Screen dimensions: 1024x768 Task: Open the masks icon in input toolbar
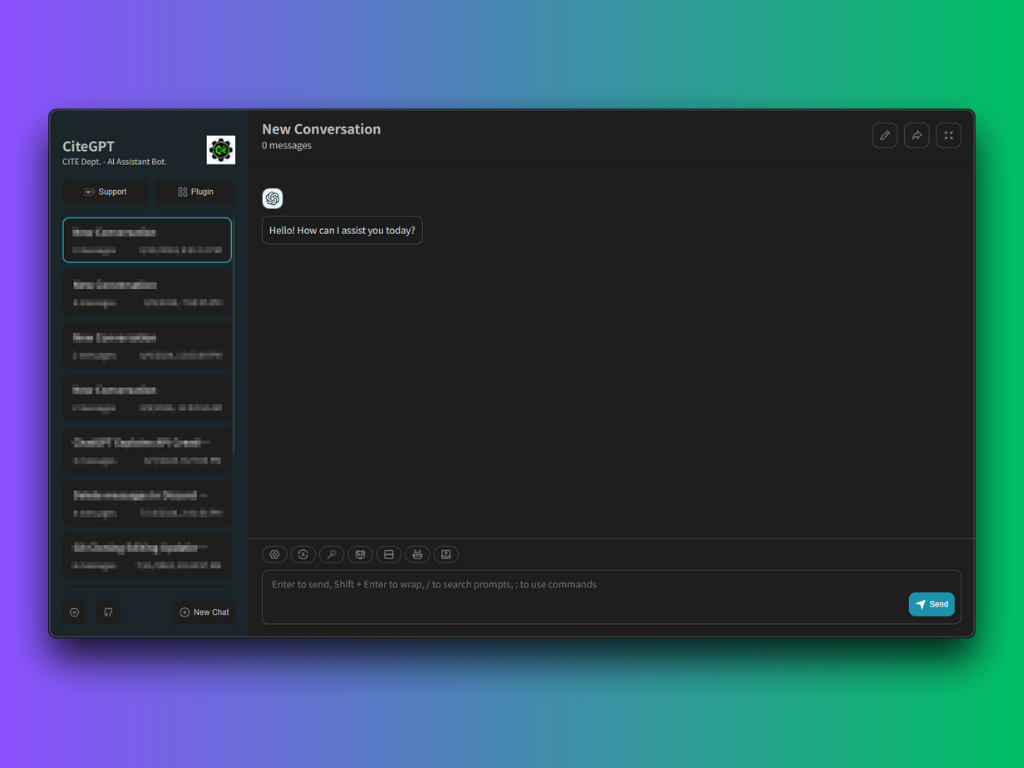tap(360, 554)
